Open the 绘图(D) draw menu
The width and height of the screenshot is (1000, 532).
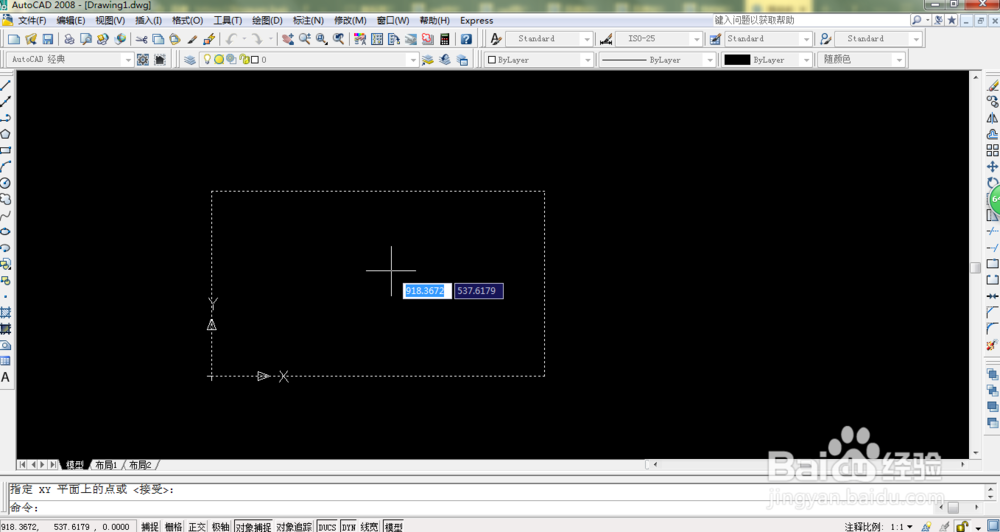tap(267, 20)
